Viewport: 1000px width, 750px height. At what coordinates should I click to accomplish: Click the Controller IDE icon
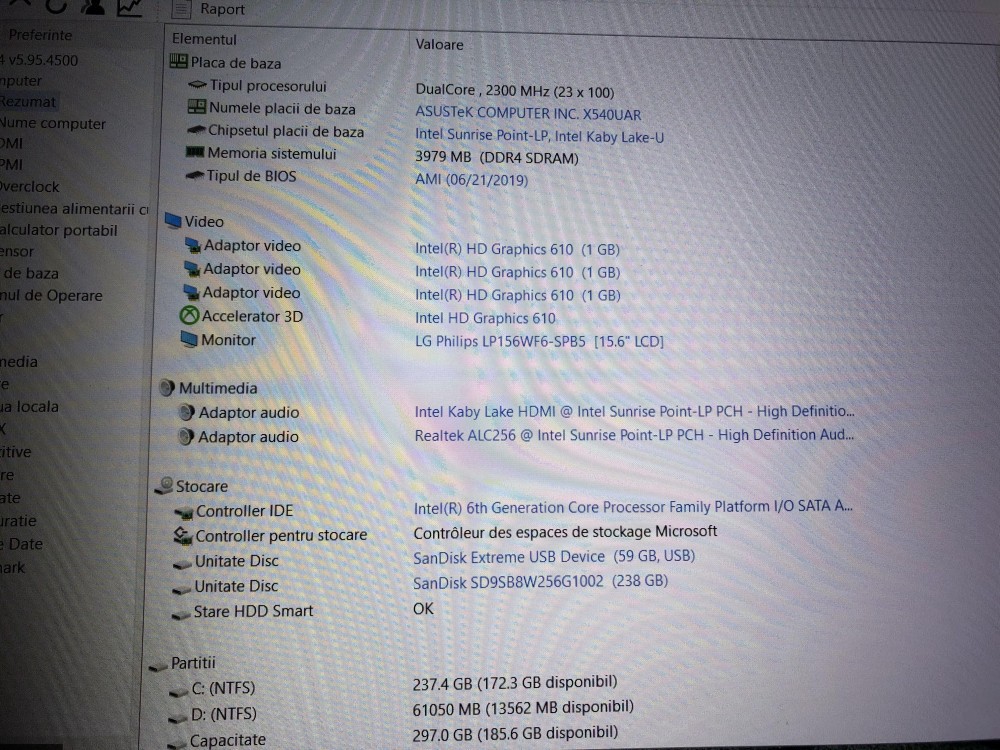coord(184,511)
